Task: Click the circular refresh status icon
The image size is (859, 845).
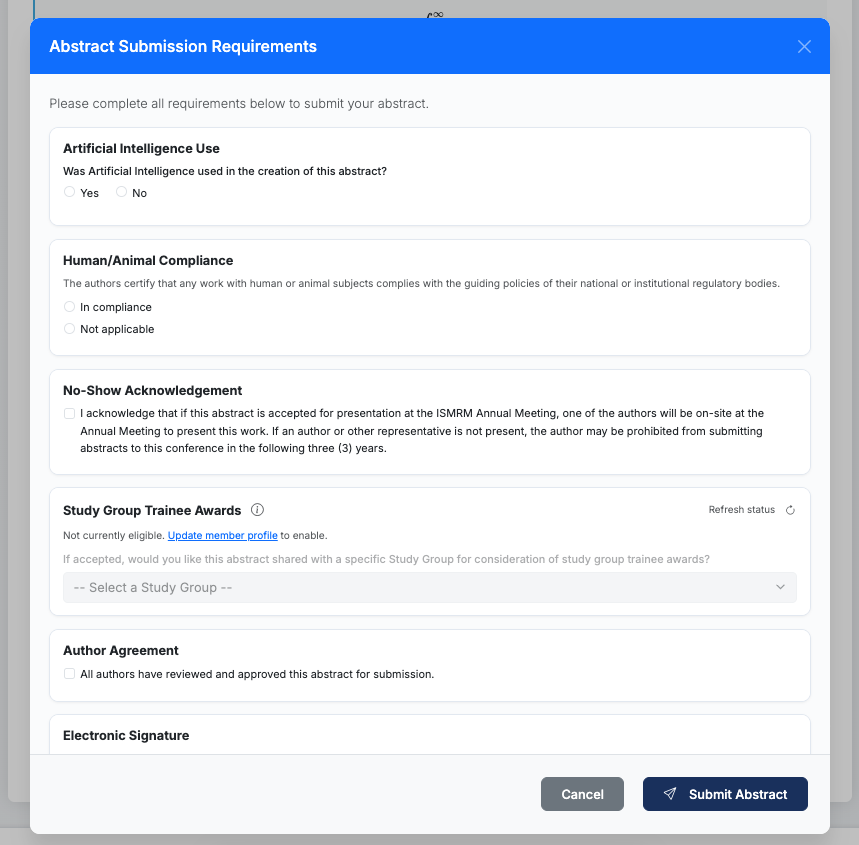Action: [x=790, y=510]
